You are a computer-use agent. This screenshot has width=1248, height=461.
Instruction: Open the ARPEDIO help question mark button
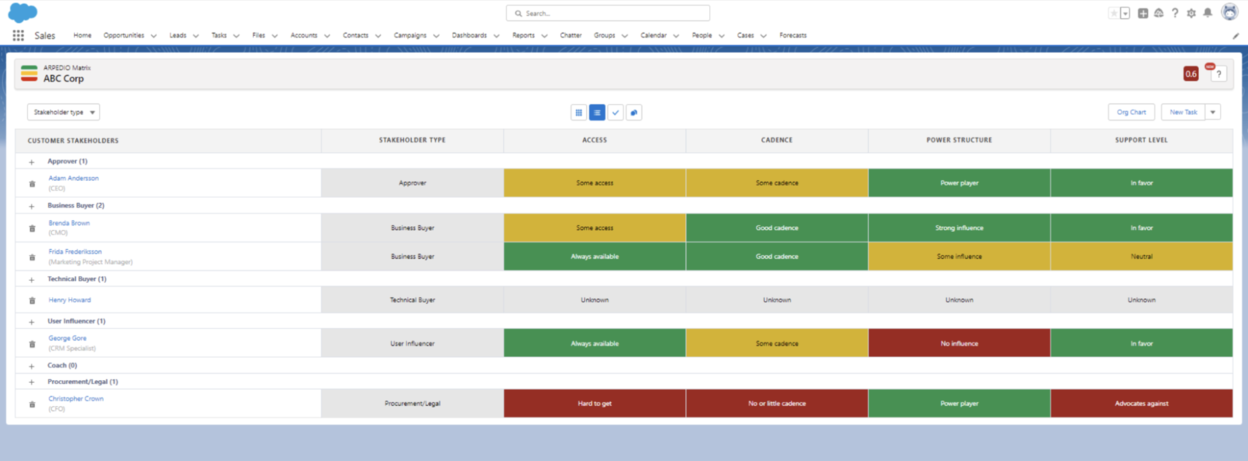pyautogui.click(x=1219, y=74)
